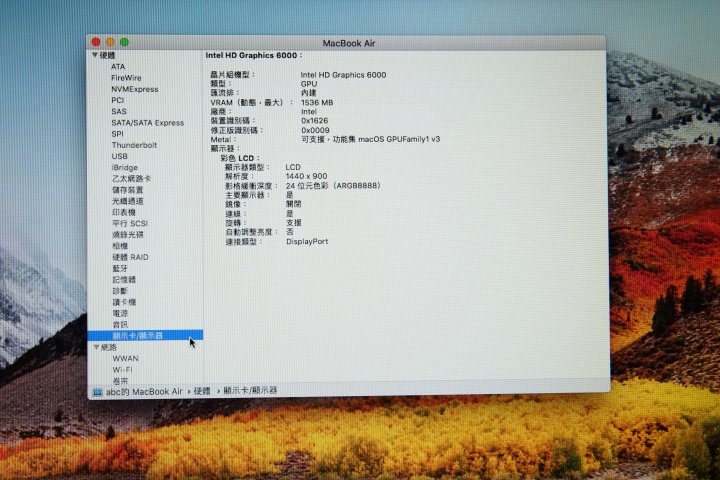Click the 關閉 mirror value
Viewport: 720px width, 480px height.
[293, 204]
